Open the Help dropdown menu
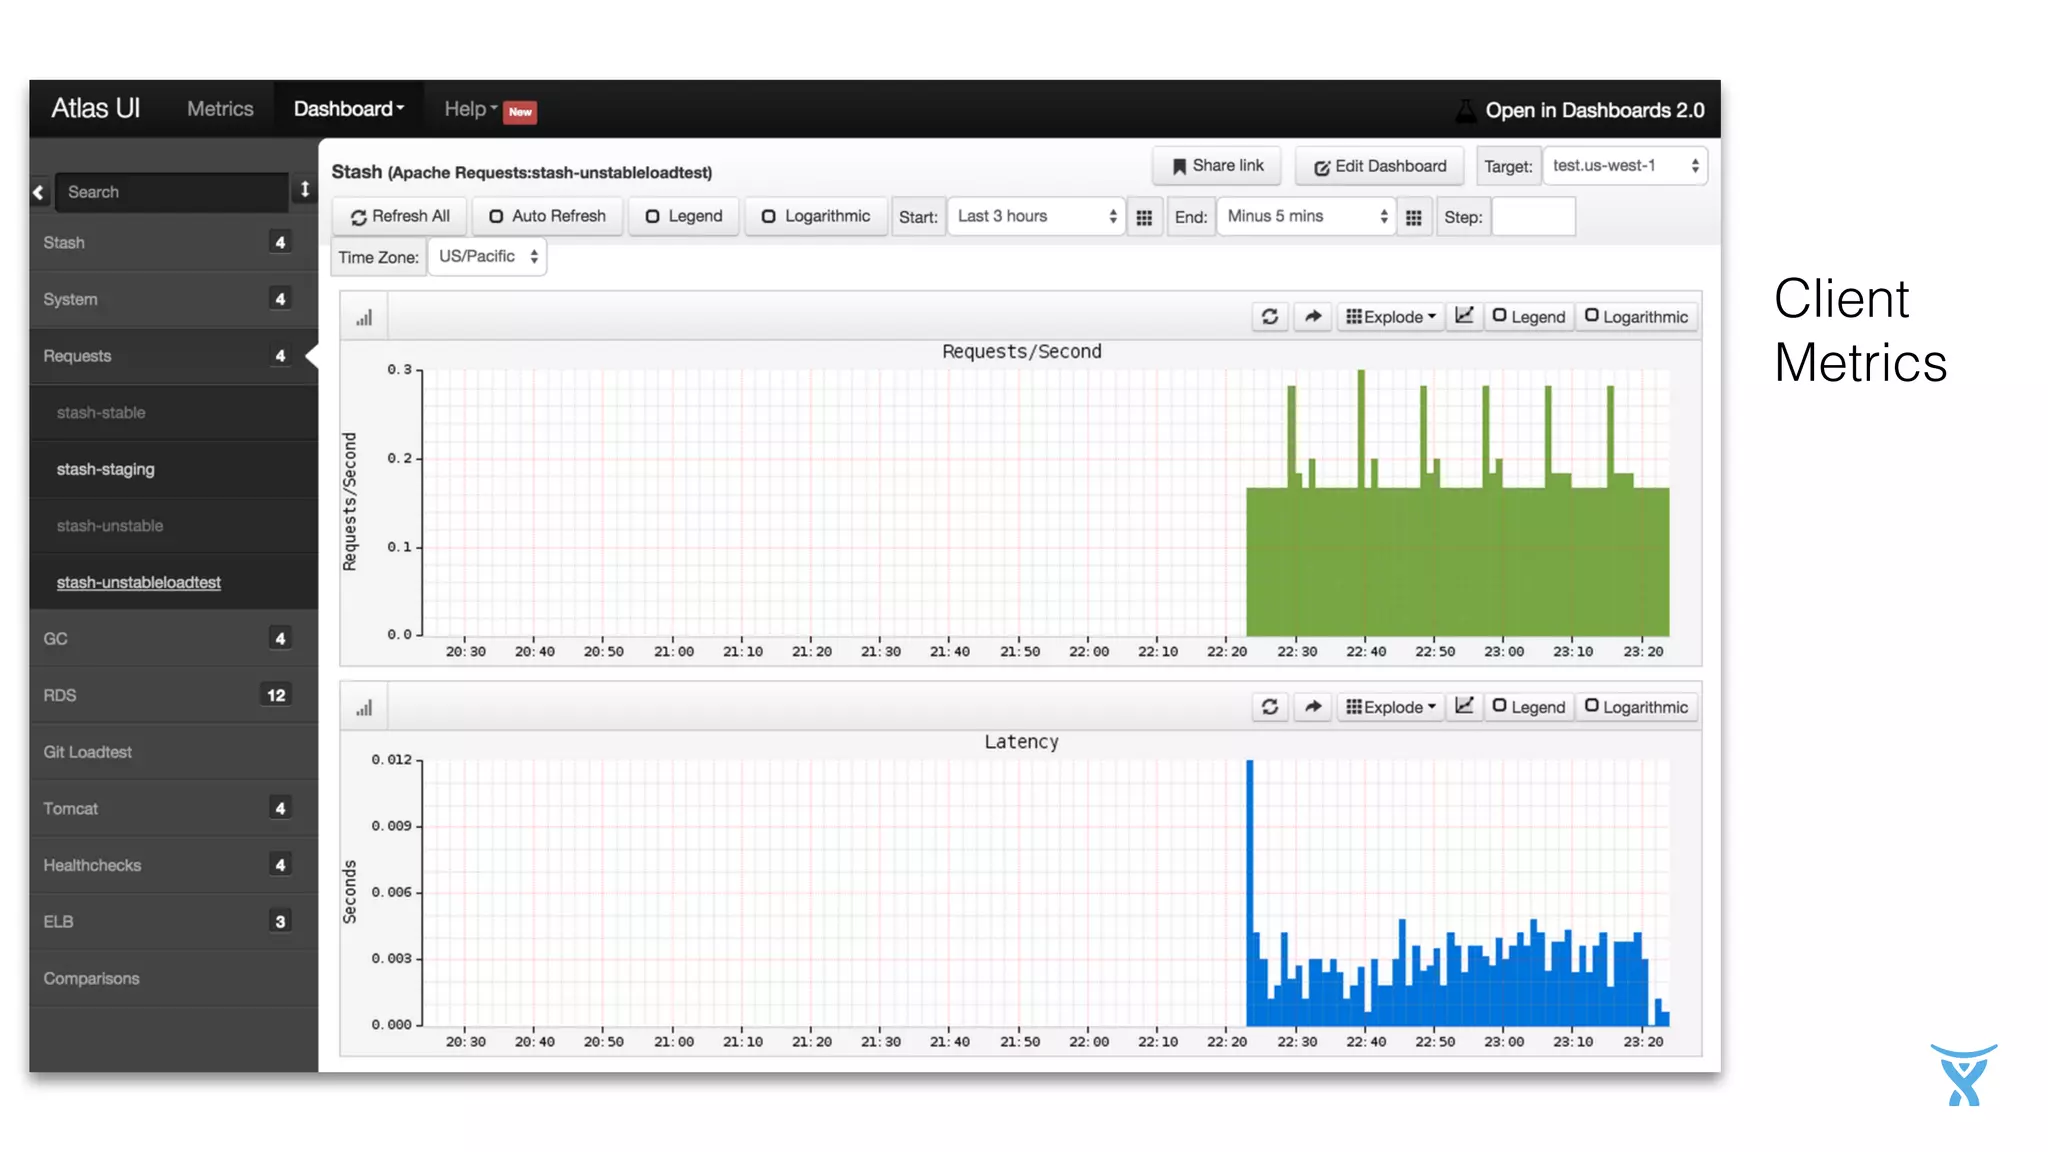Image resolution: width=2048 pixels, height=1152 pixels. [471, 109]
